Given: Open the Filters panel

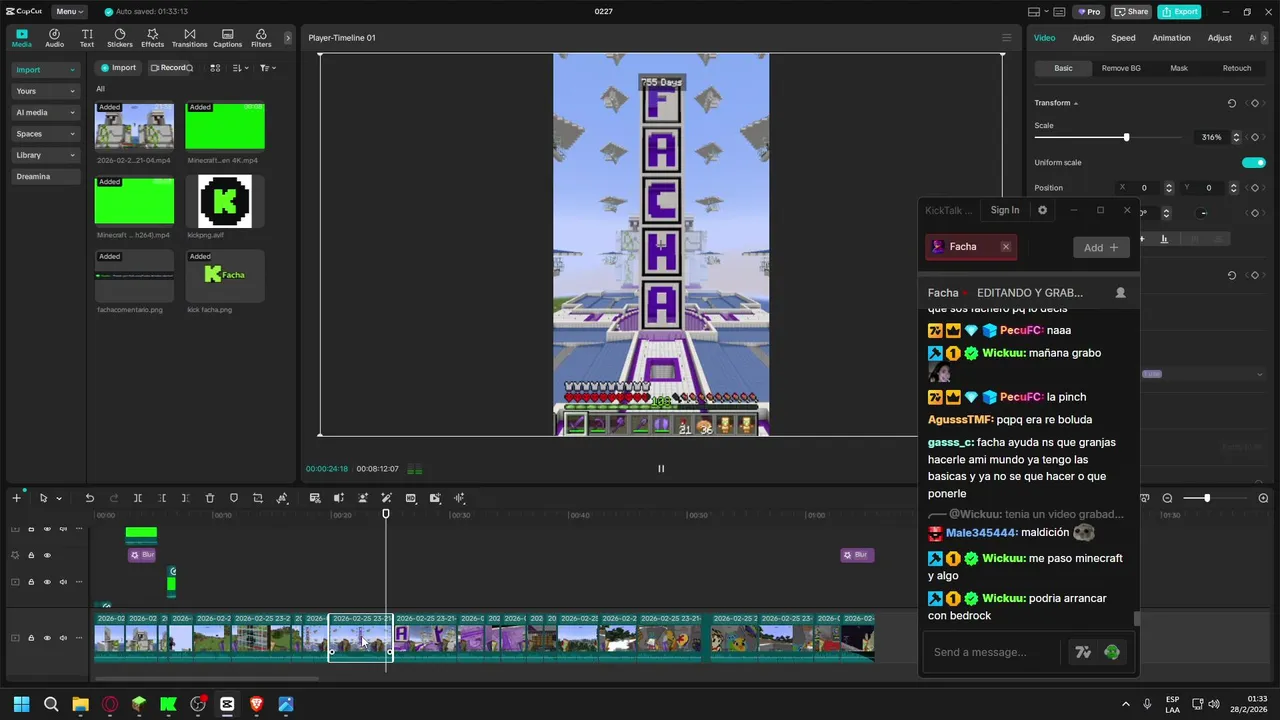Looking at the screenshot, I should point(261,38).
